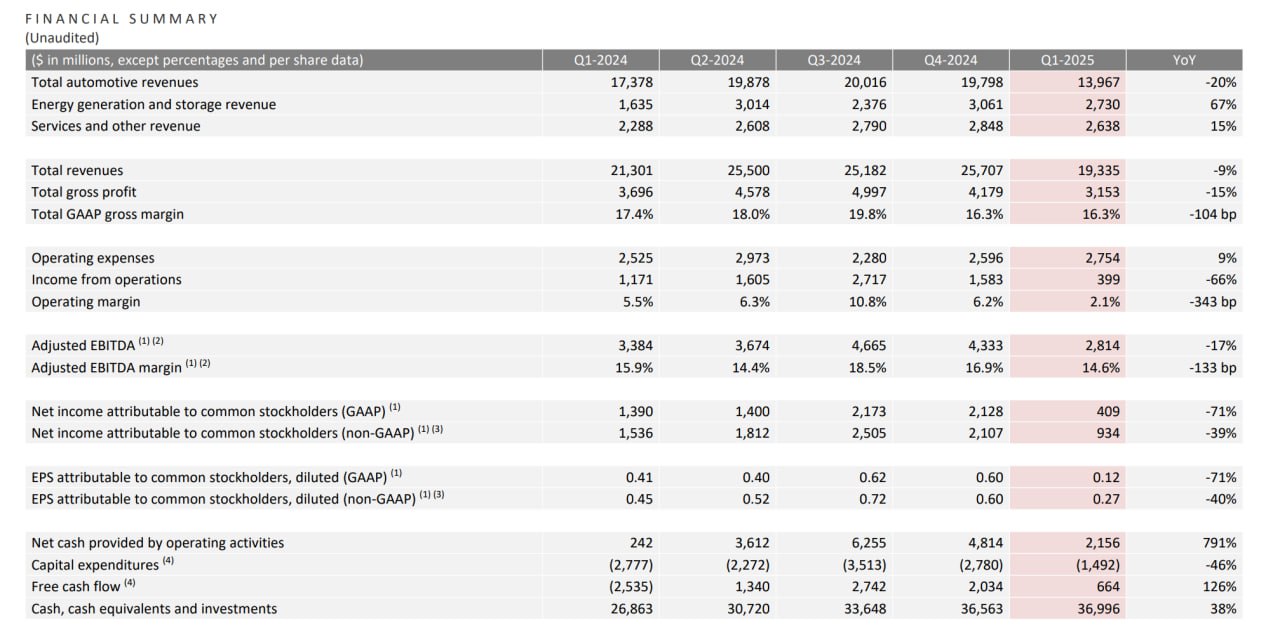Screen dimensions: 1280x628
Task: Click the Operating expenses row label
Action: click(93, 258)
